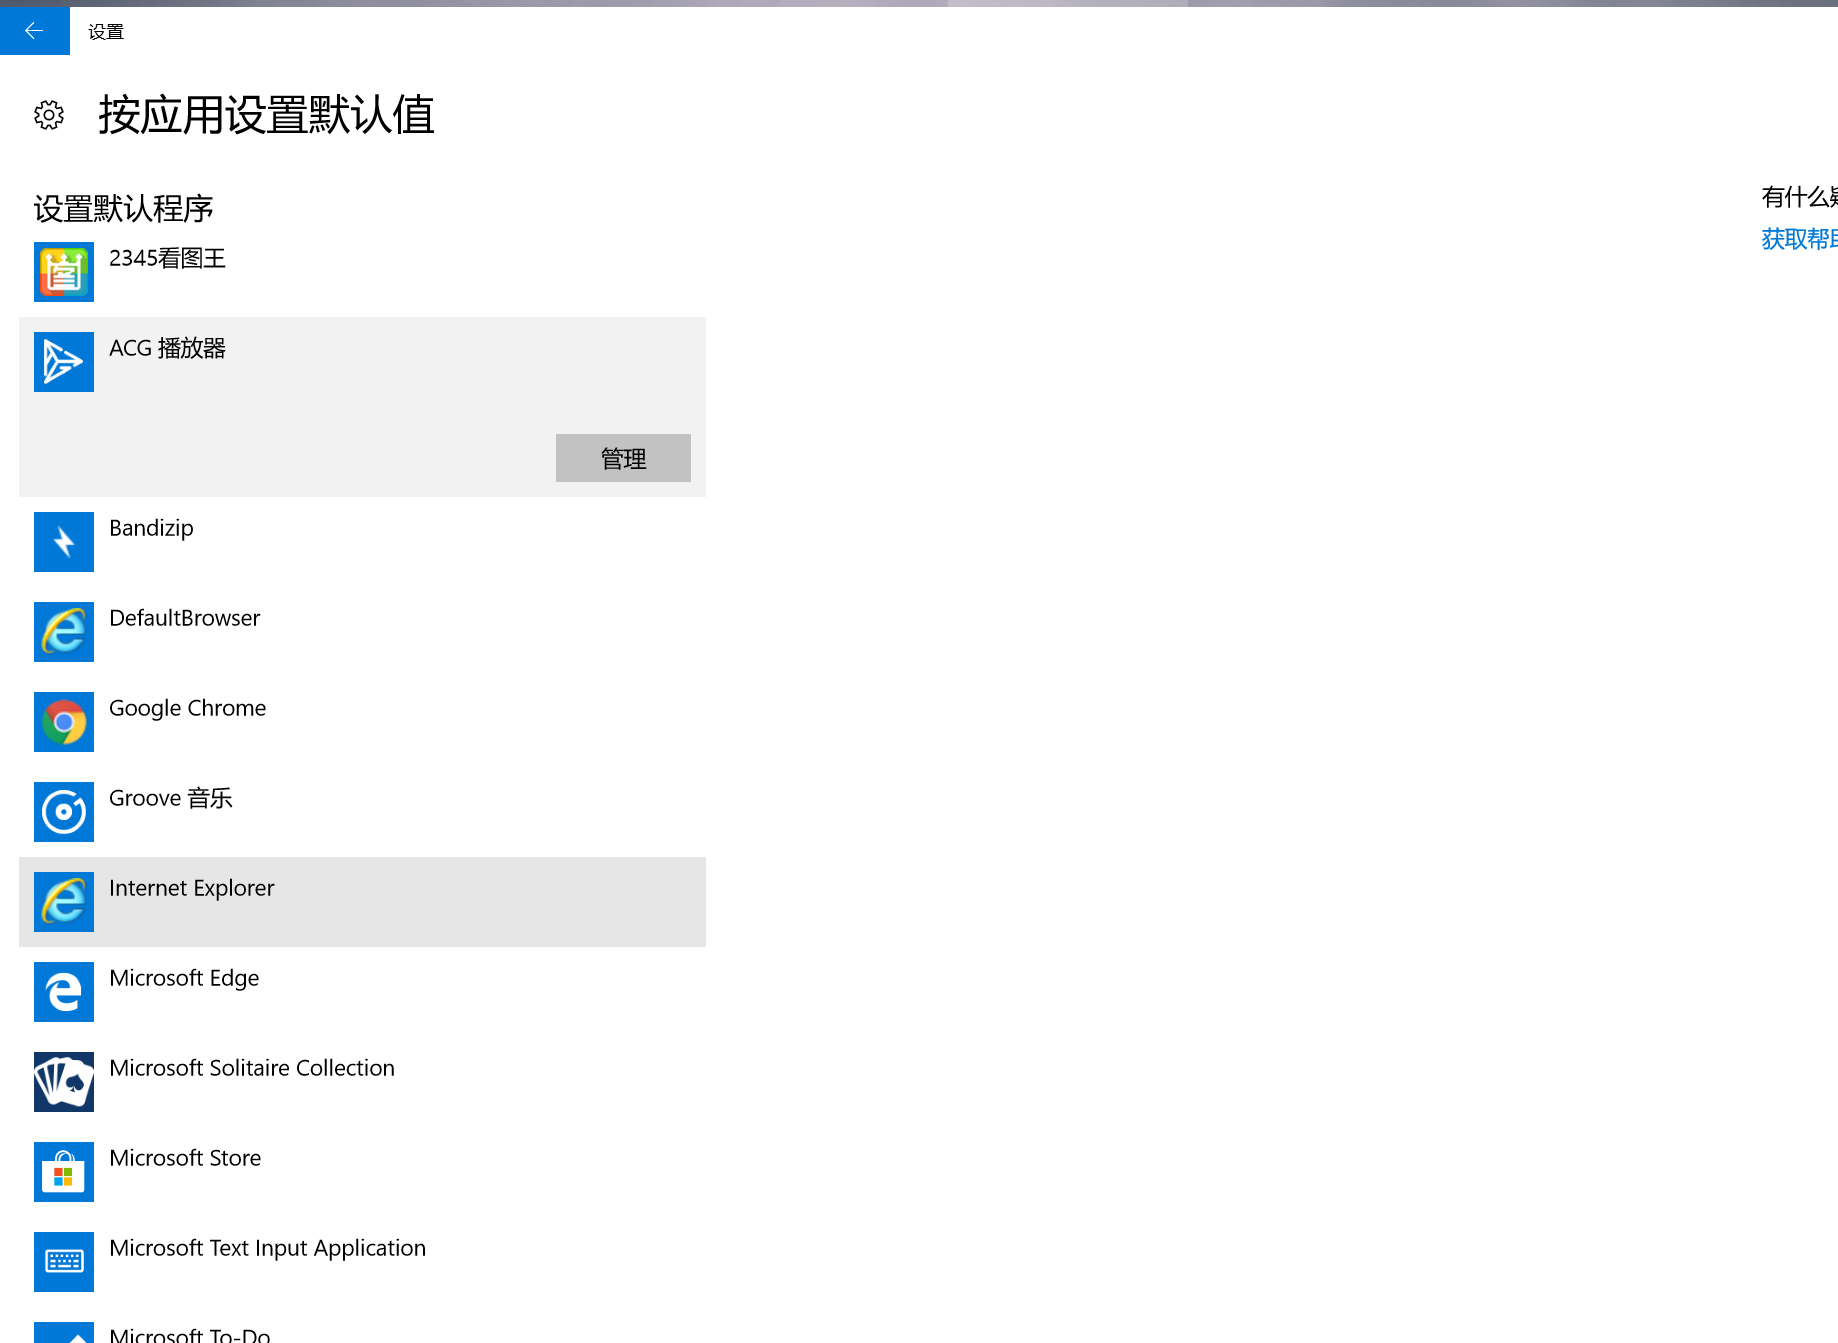Click the Microsoft Solitaire Collection label

252,1068
